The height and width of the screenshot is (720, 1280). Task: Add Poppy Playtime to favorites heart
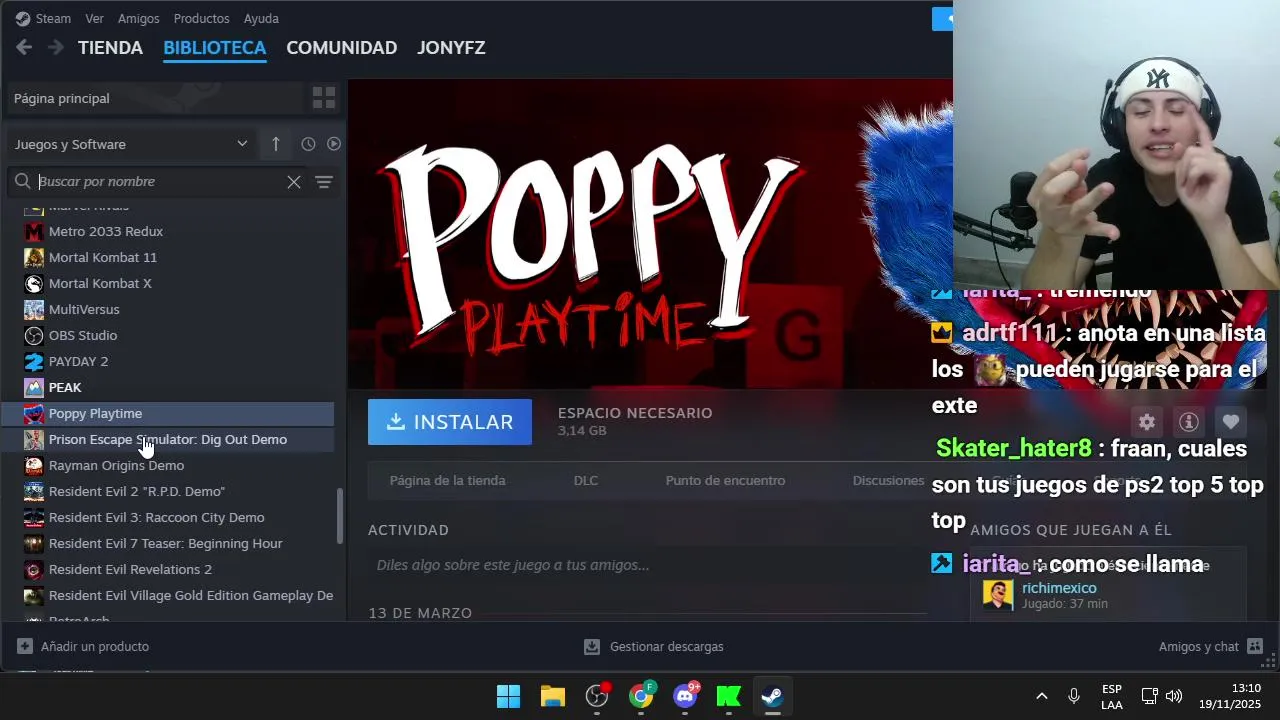pos(1231,422)
